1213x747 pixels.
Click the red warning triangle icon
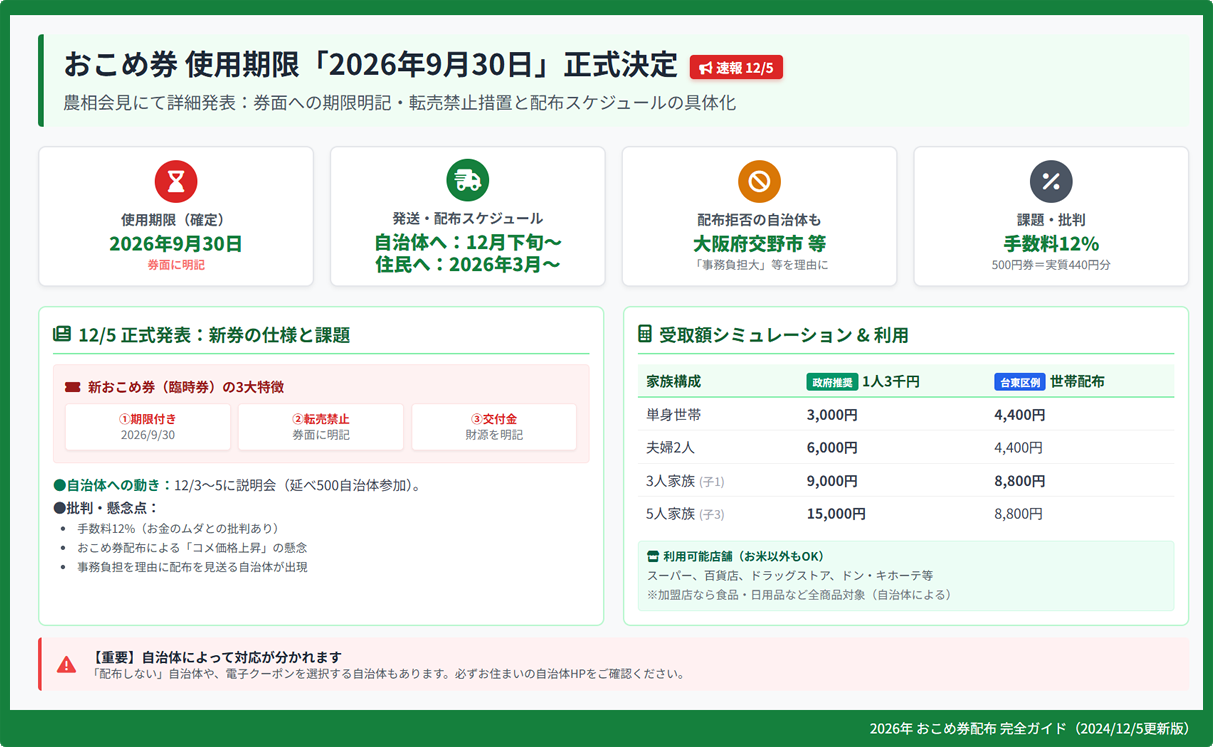coord(66,665)
